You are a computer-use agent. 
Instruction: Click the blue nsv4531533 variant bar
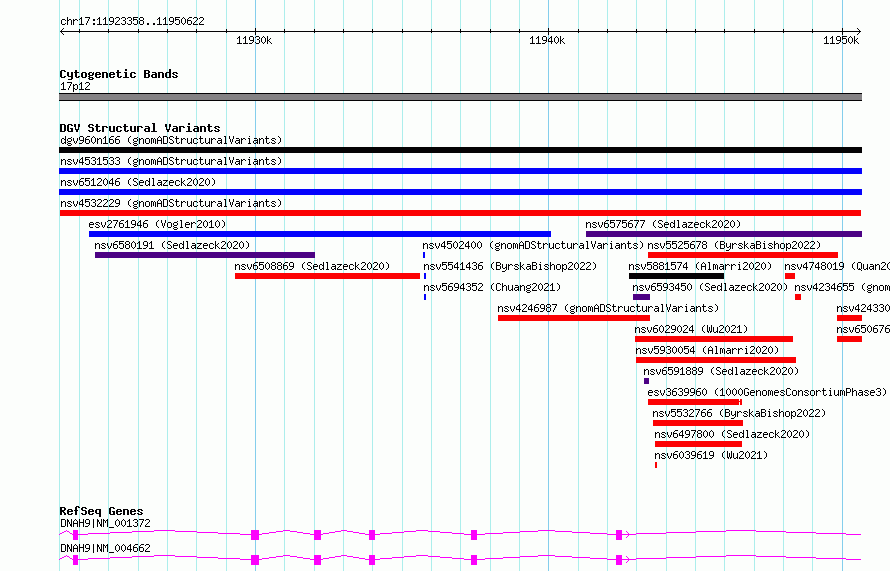click(x=460, y=171)
